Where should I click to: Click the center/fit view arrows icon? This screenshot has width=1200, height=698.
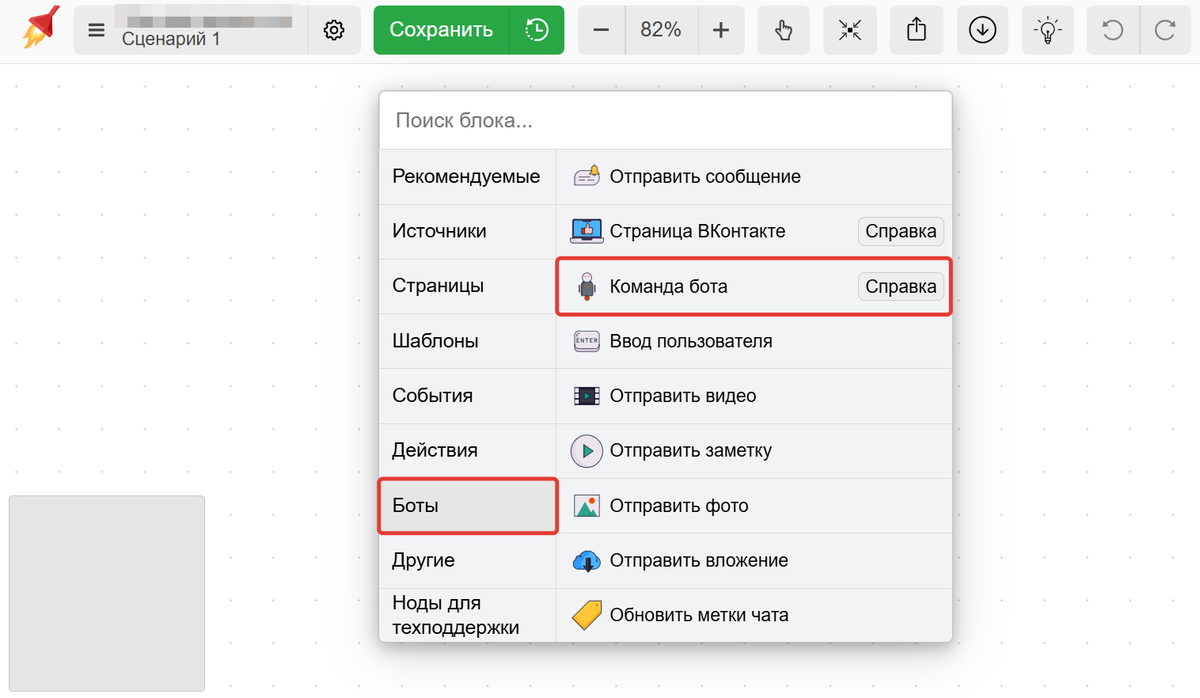850,30
